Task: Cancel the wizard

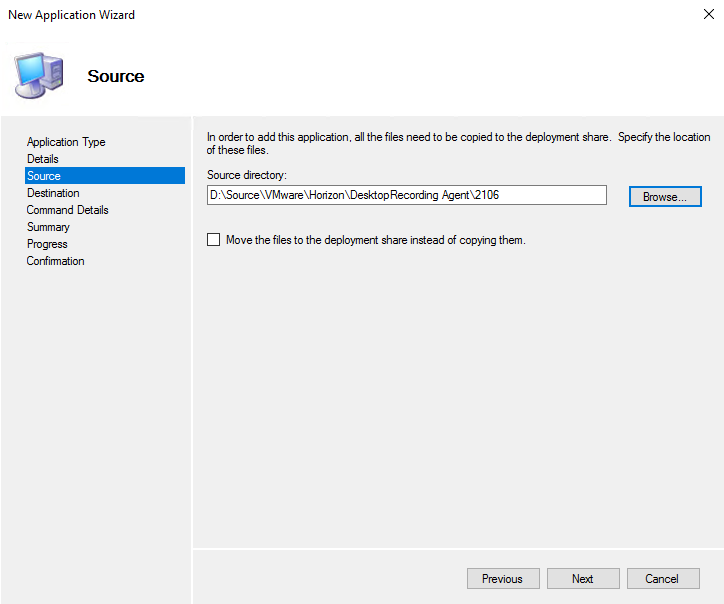Action: point(662,579)
